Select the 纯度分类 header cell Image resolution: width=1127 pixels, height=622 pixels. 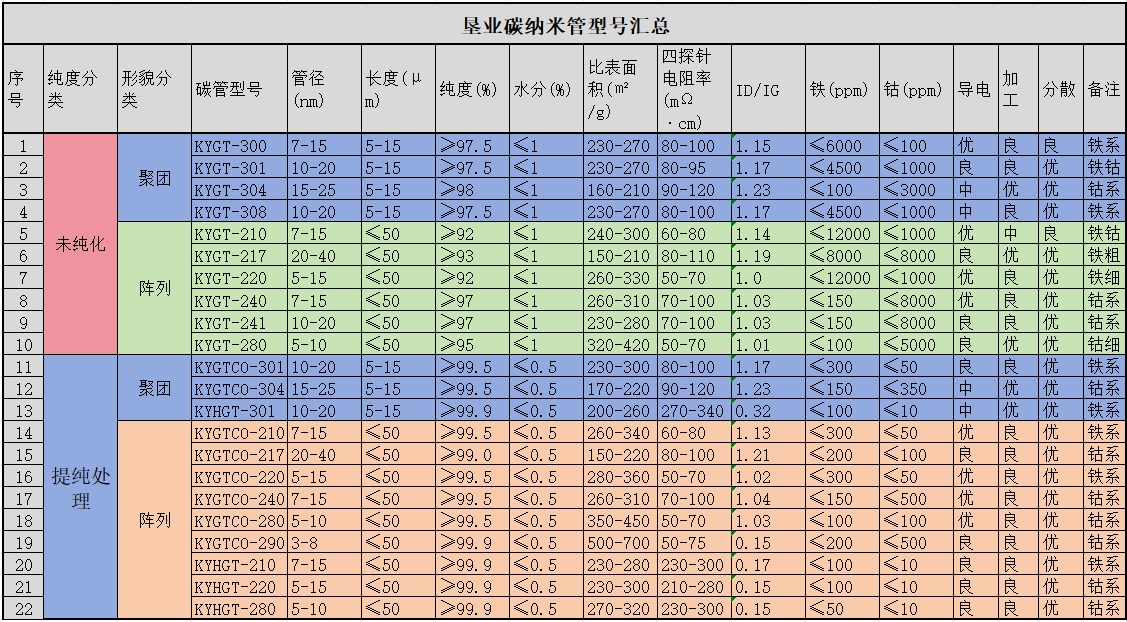[x=80, y=88]
